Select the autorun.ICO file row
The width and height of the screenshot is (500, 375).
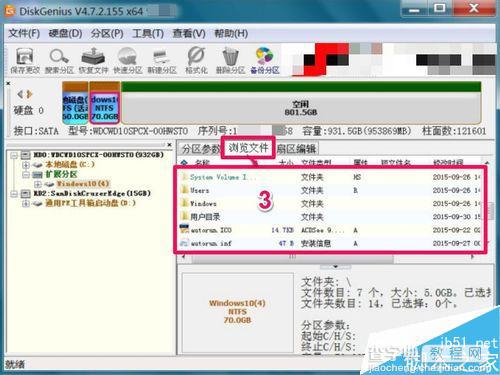(330, 230)
